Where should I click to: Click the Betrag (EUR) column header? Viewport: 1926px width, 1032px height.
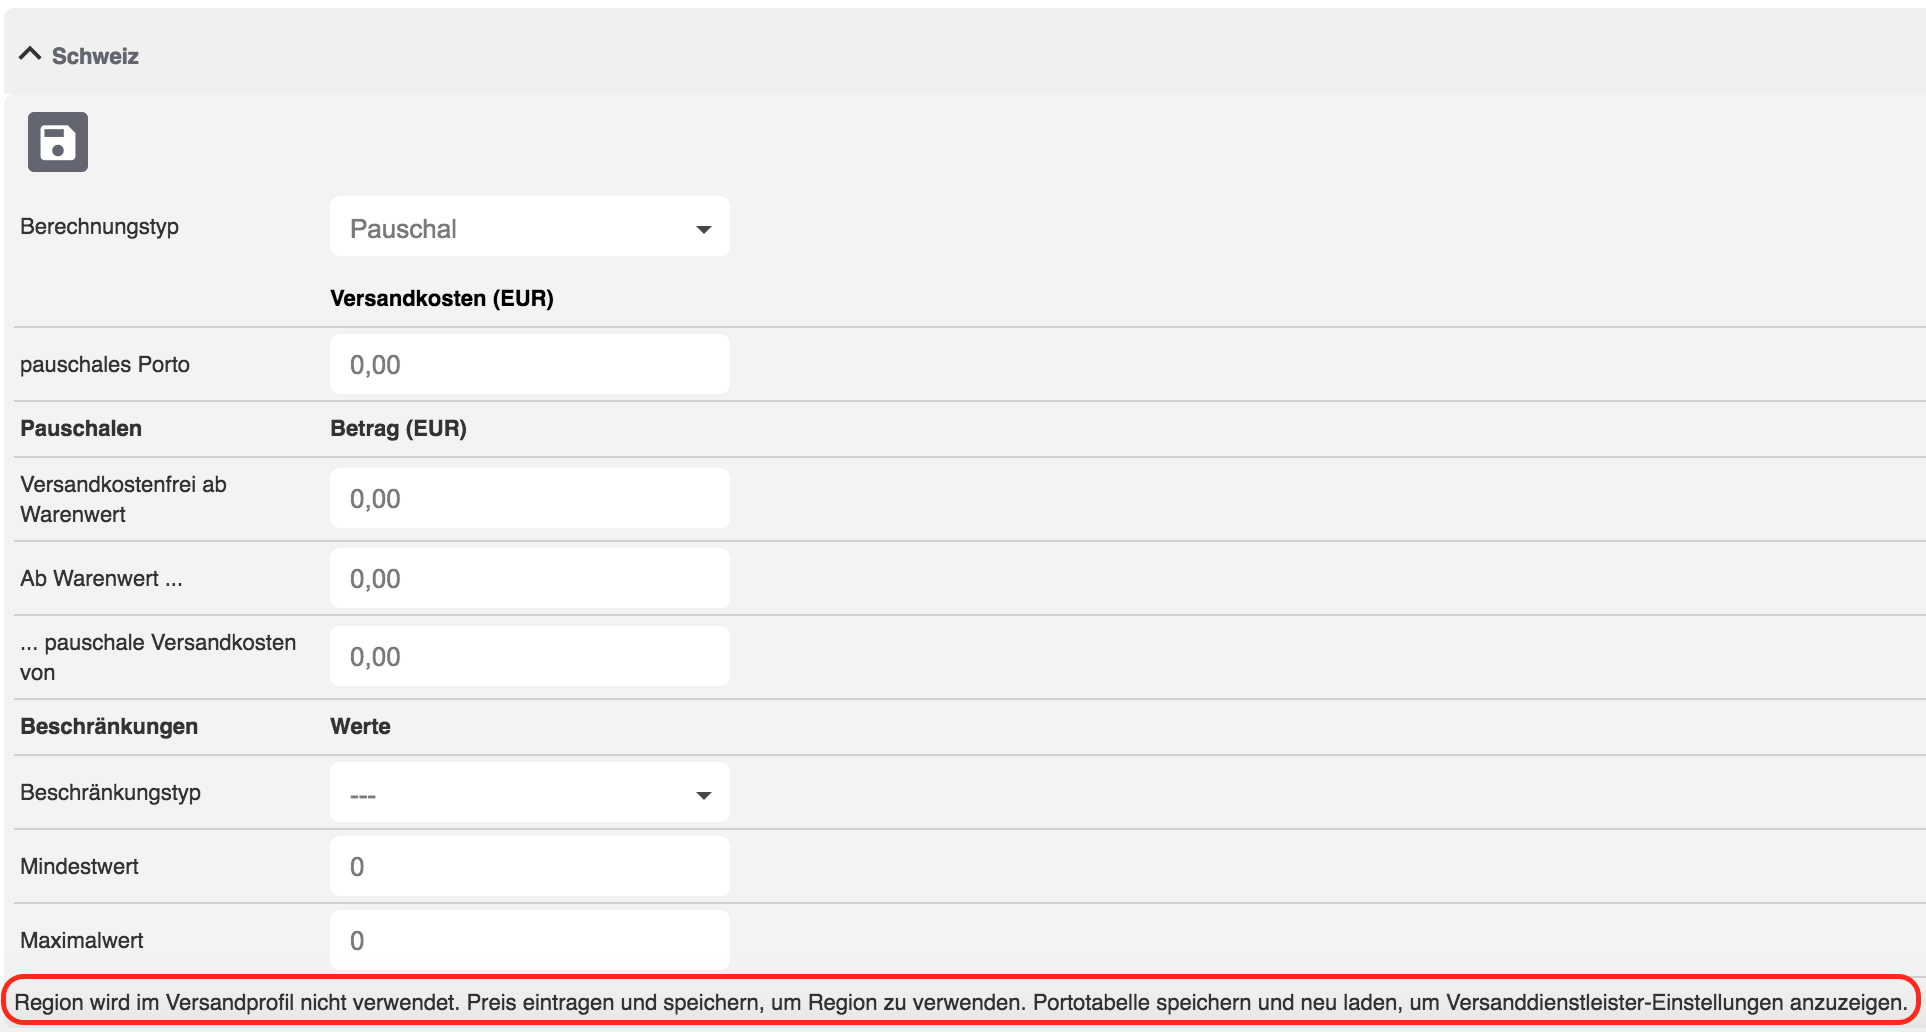tap(398, 428)
